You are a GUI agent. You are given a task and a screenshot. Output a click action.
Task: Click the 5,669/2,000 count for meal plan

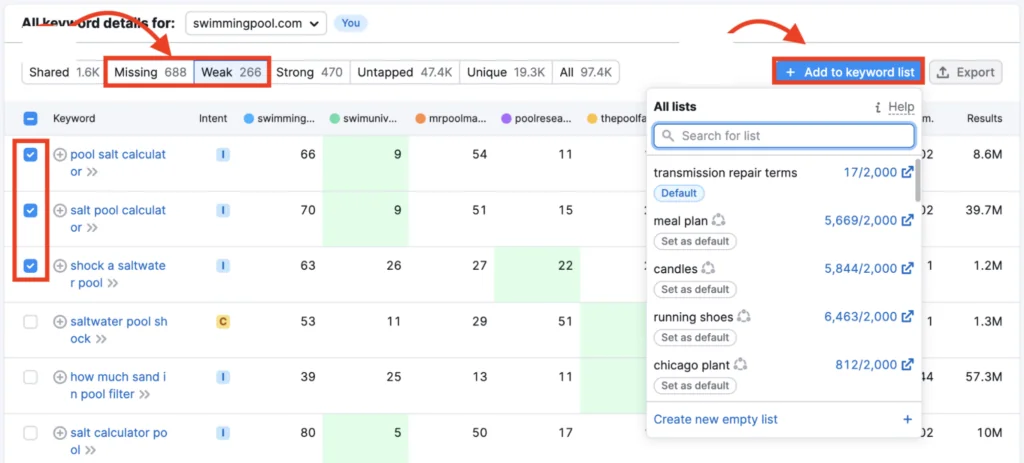point(861,221)
